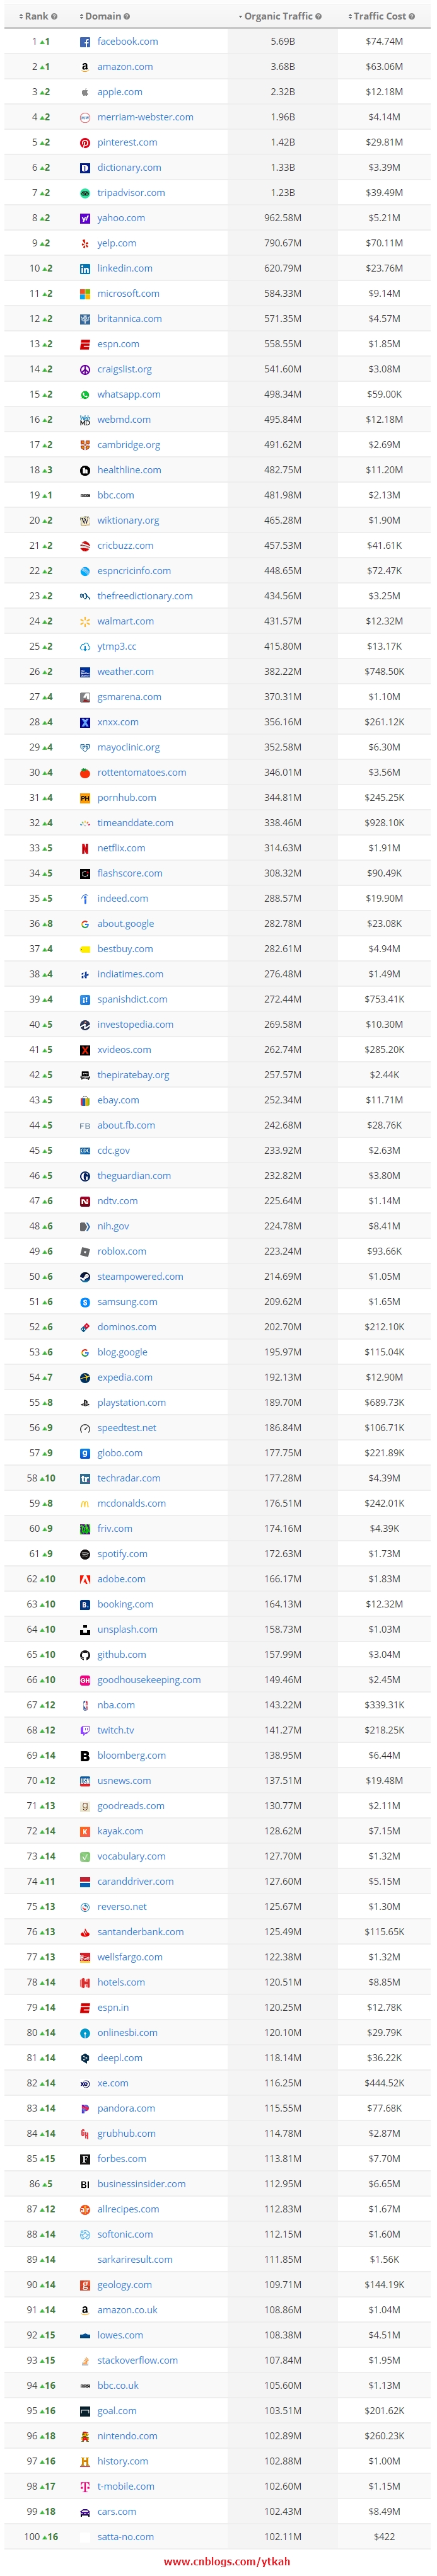The width and height of the screenshot is (437, 2576).
Task: Click the bloomberg.com B icon
Action: (85, 1756)
